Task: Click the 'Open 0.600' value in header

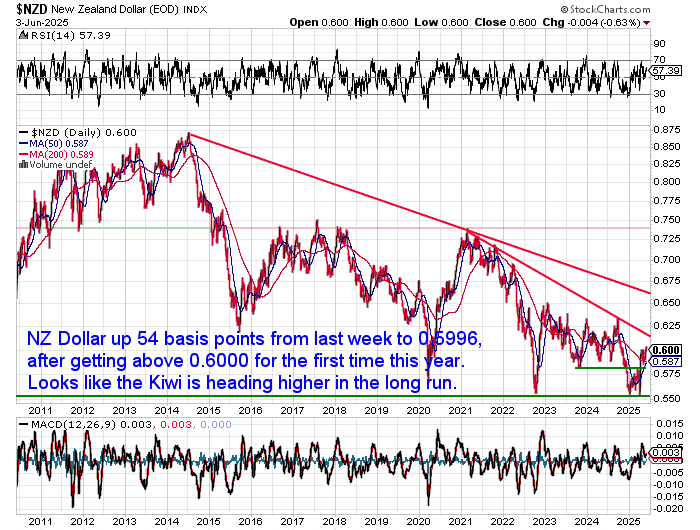Action: click(319, 22)
